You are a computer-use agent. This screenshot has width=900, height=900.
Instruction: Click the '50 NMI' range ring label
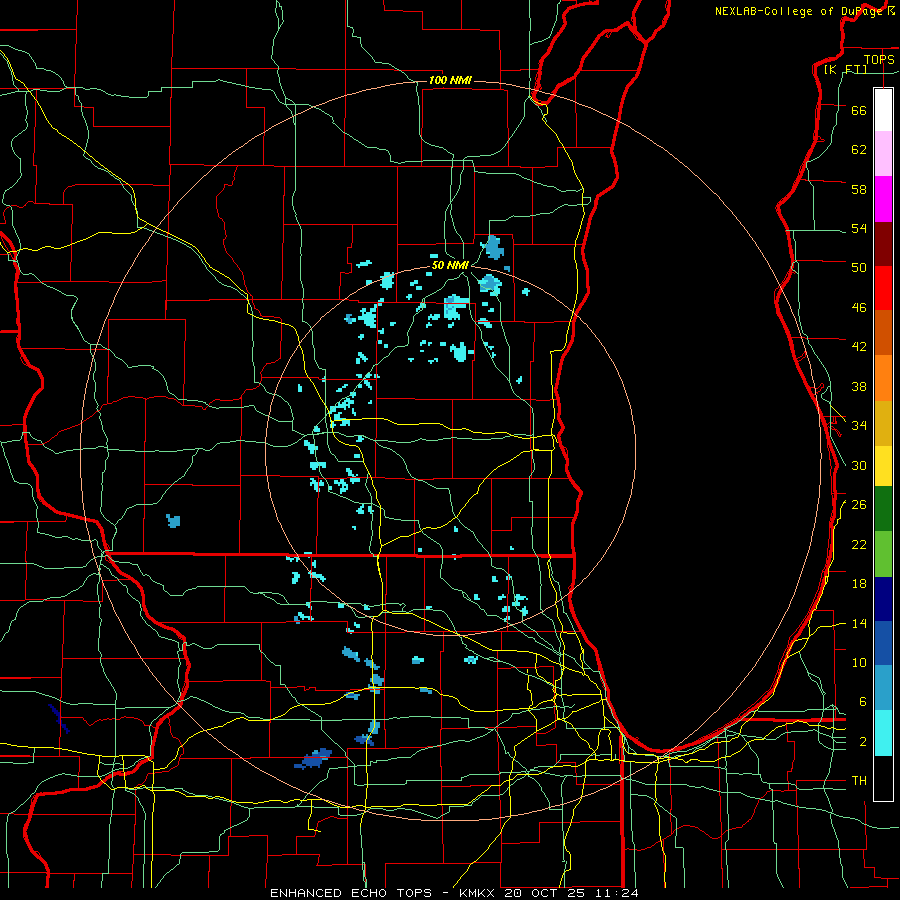click(451, 265)
